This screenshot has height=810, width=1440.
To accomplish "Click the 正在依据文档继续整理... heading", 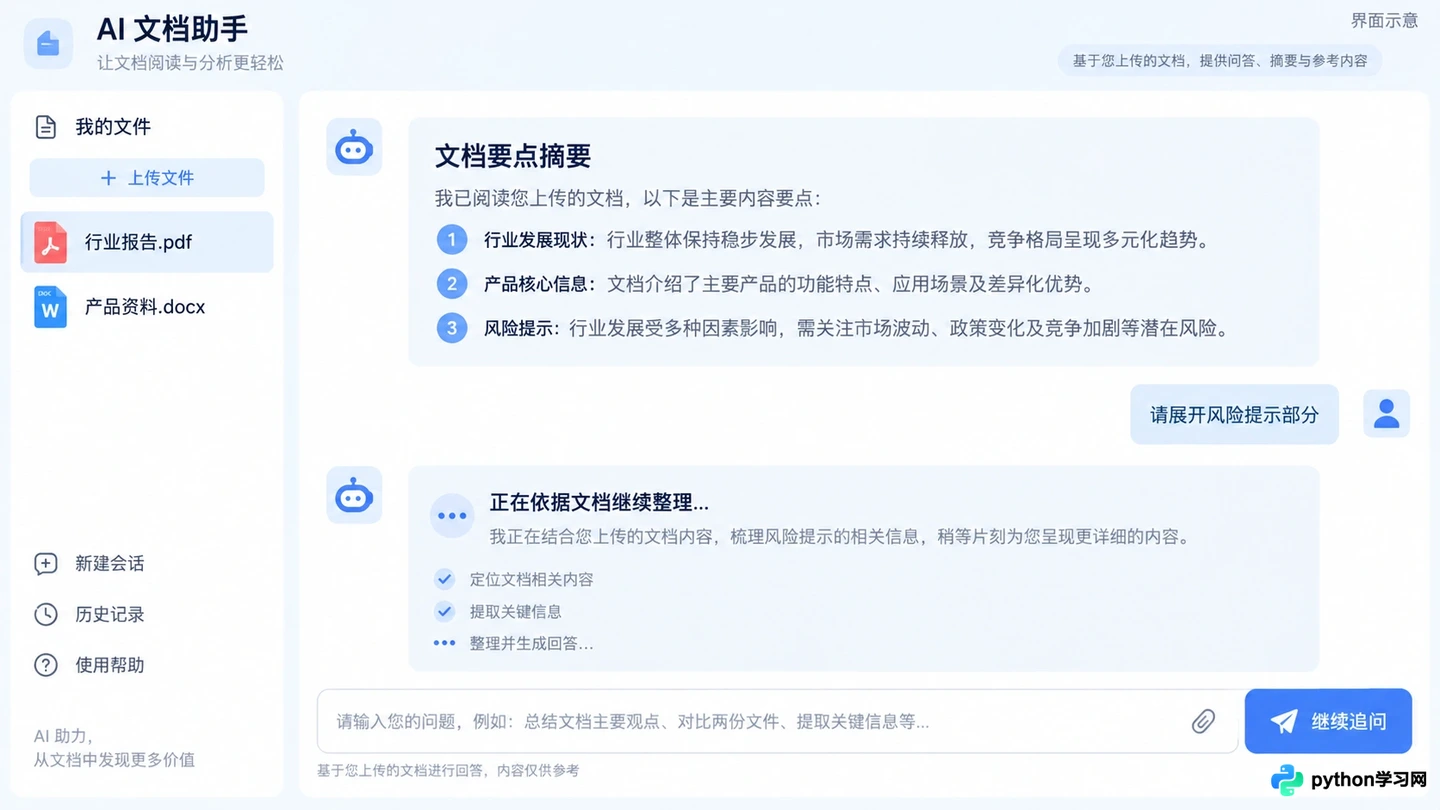I will 599,502.
